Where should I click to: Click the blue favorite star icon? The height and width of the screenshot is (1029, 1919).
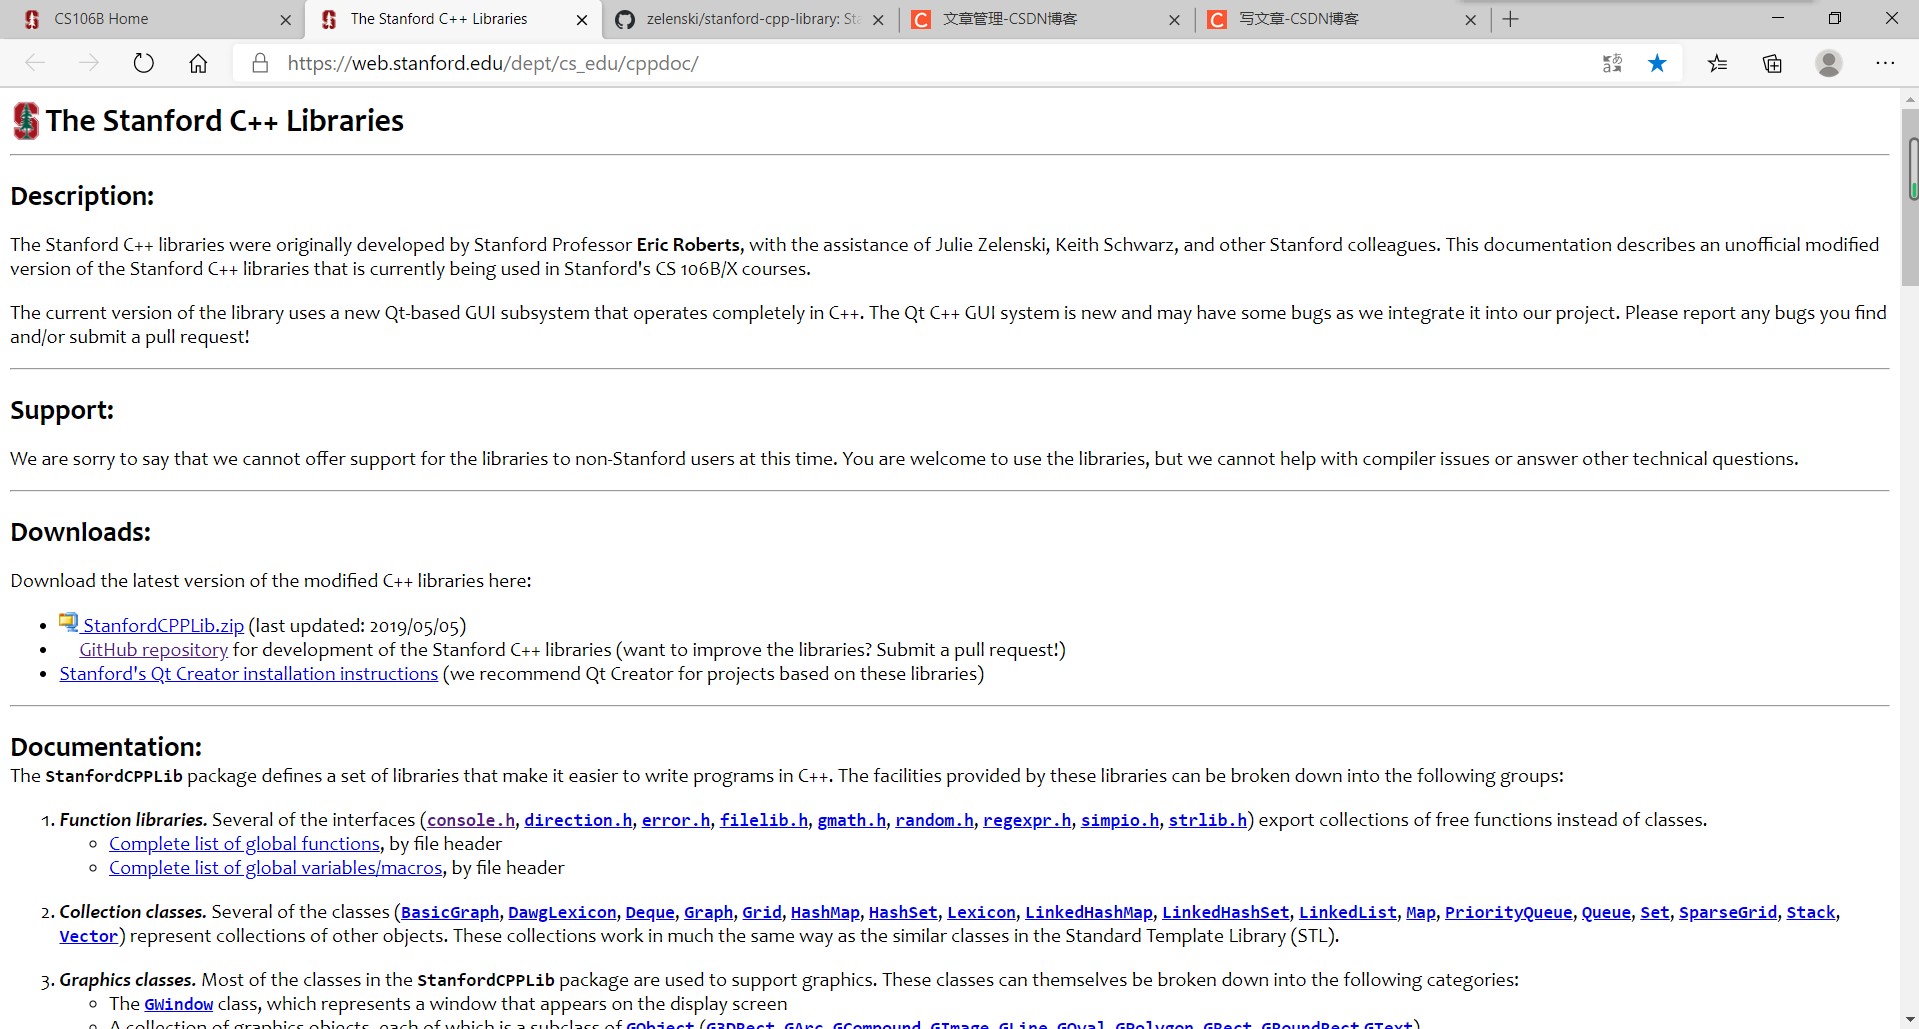pos(1657,63)
